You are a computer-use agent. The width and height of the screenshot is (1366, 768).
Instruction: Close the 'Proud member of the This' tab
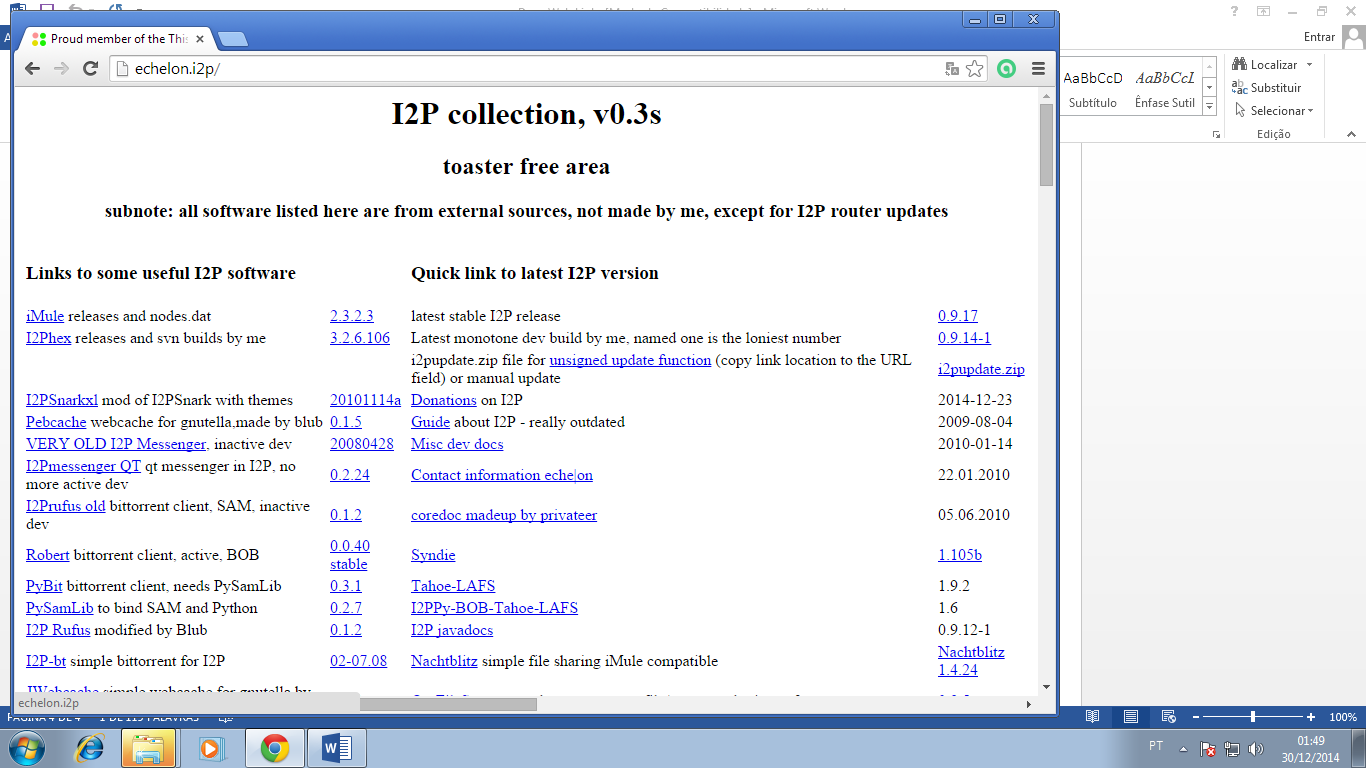coord(200,39)
